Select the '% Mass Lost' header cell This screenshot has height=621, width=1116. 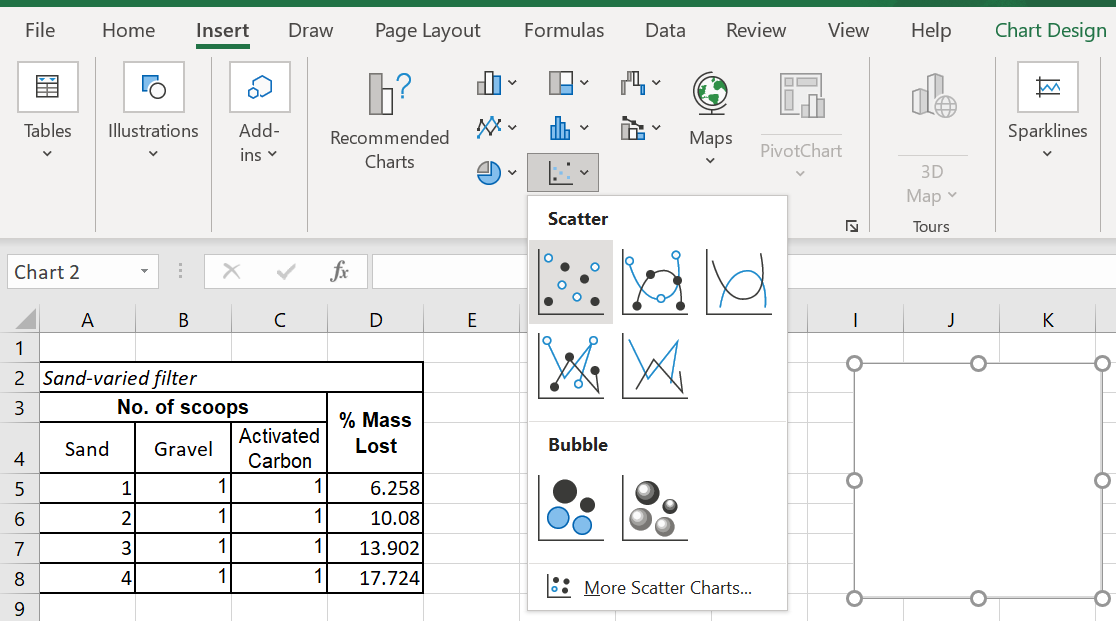point(375,432)
